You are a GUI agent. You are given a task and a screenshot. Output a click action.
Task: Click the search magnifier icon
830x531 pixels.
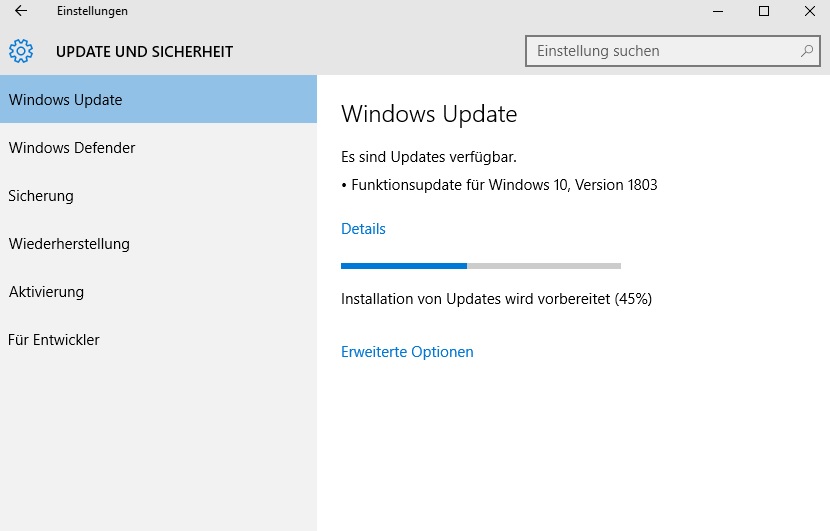(807, 51)
